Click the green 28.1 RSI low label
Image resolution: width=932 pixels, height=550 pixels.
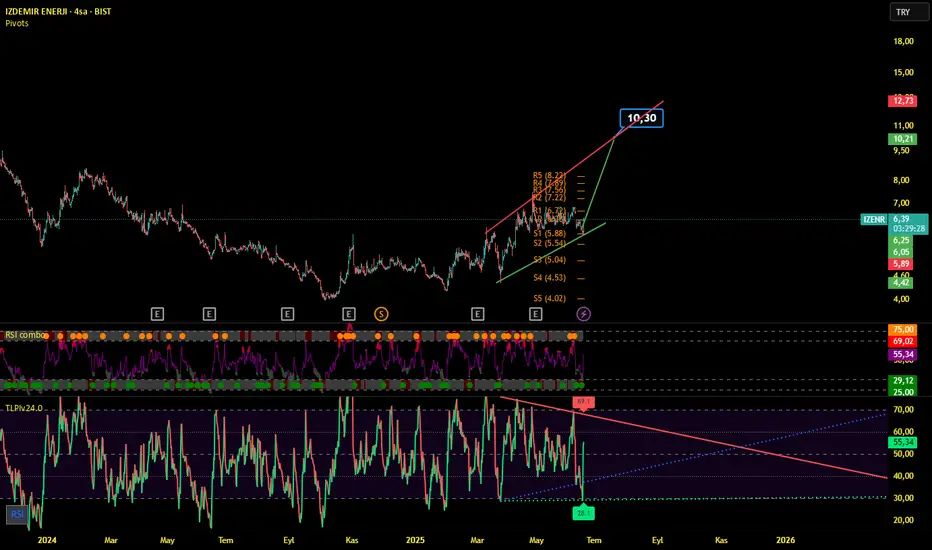pos(583,513)
